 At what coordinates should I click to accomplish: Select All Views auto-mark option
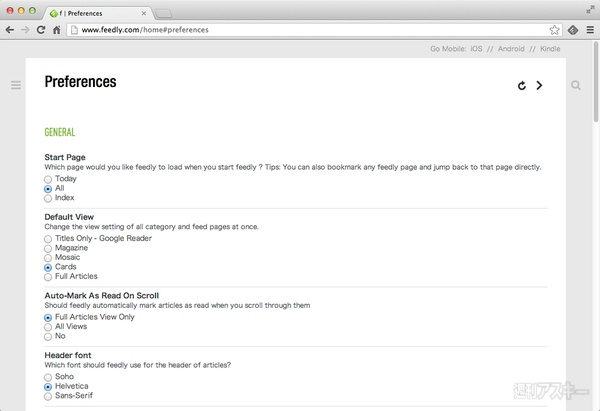[48, 327]
